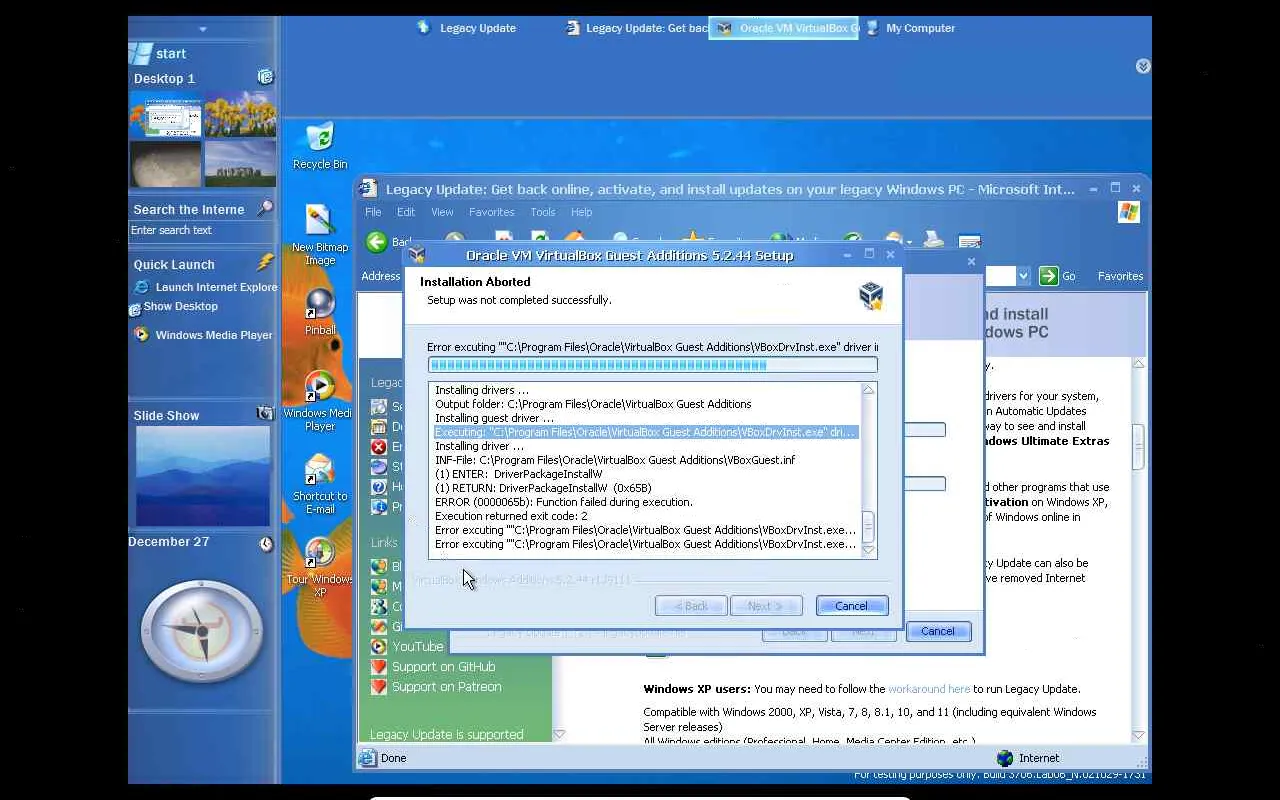Select the daffodils desktop thumbnail
This screenshot has height=800, width=1280.
tap(240, 114)
